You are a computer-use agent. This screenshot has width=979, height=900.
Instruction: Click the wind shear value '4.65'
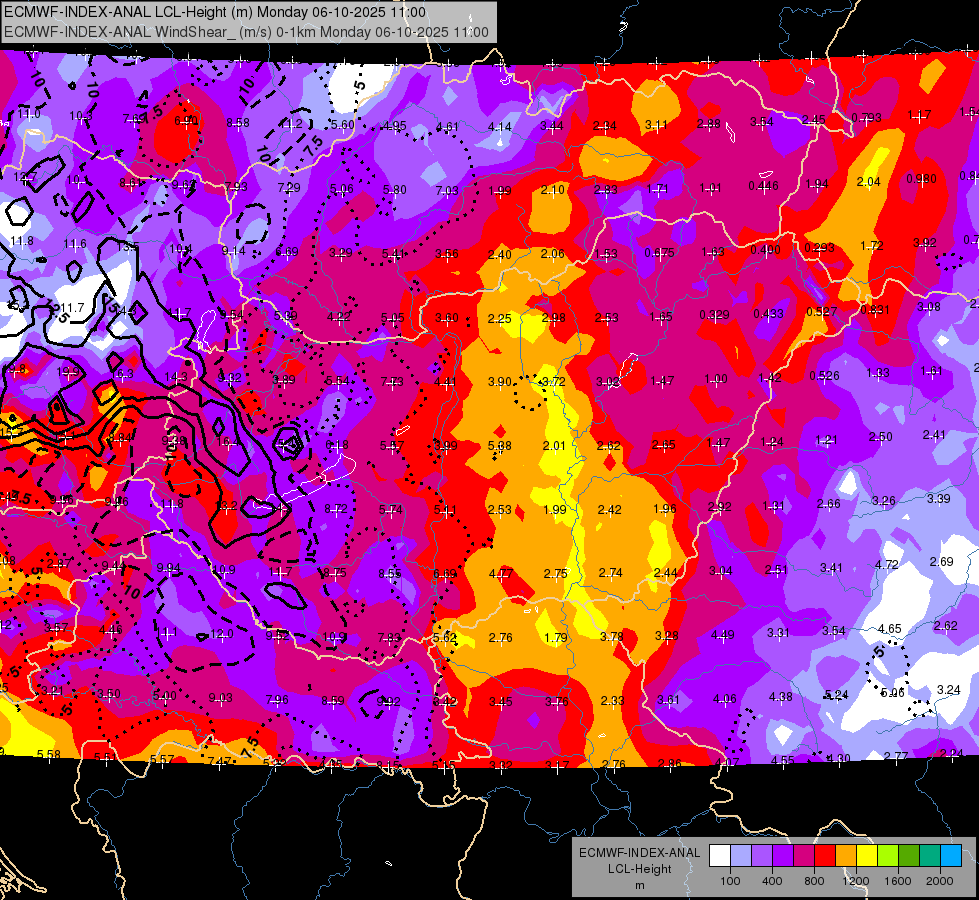point(890,628)
